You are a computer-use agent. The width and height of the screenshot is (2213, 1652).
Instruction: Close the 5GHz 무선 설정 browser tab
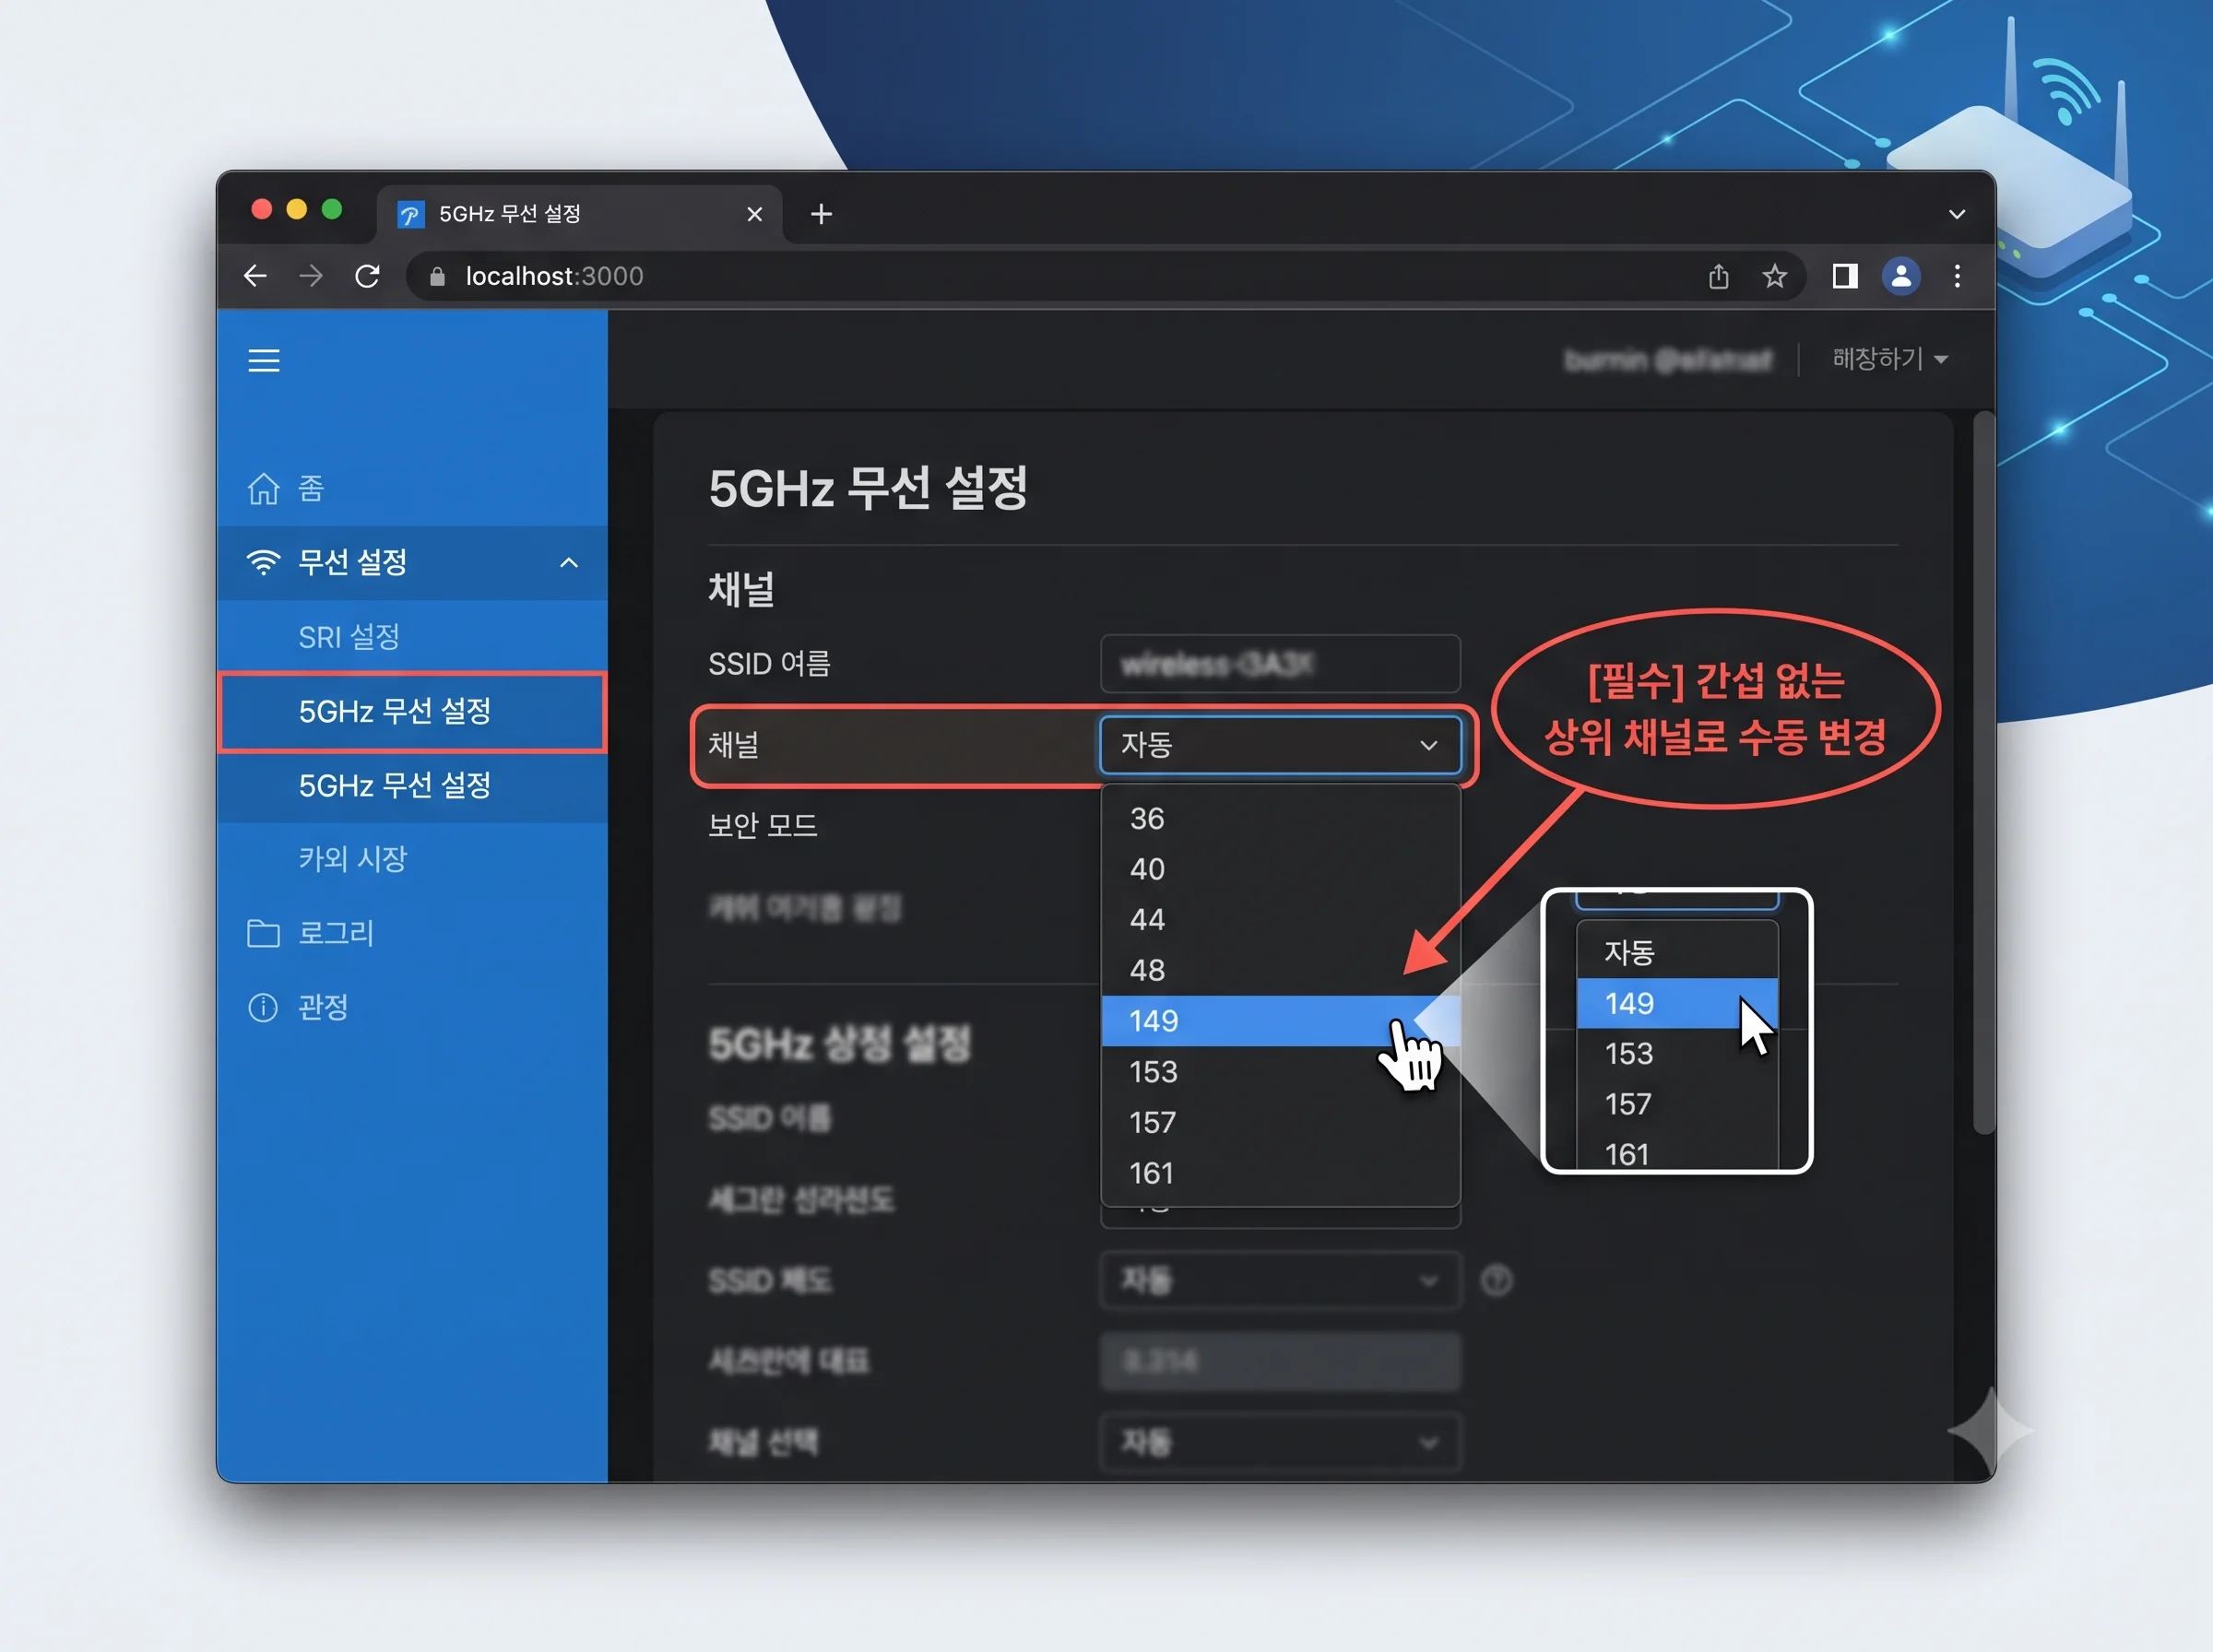coord(755,214)
